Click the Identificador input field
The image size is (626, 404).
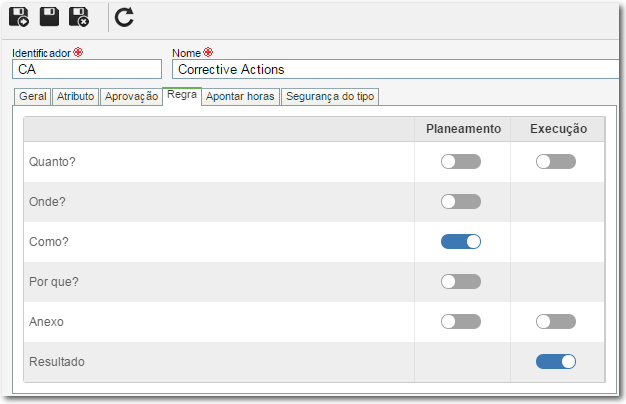pyautogui.click(x=87, y=69)
